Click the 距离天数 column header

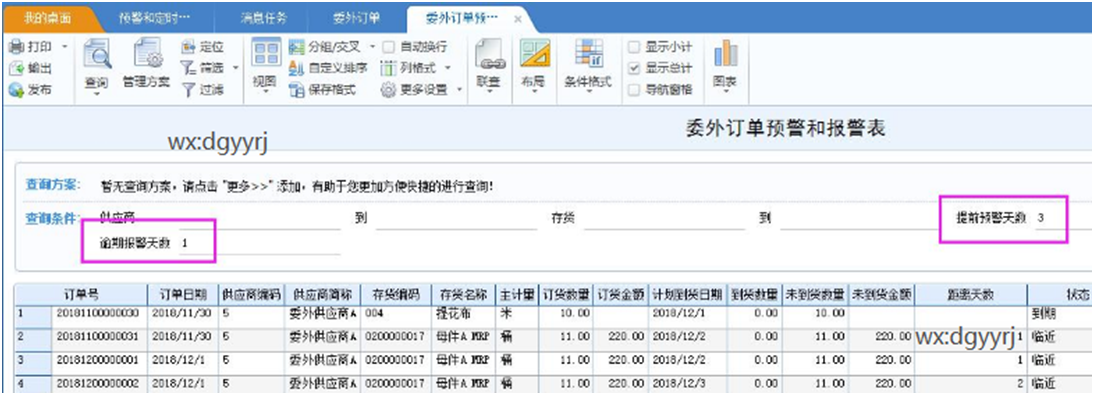point(971,294)
